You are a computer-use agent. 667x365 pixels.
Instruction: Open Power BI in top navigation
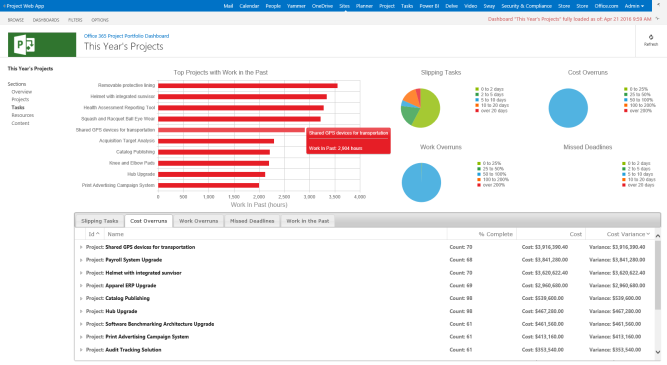[x=429, y=6]
